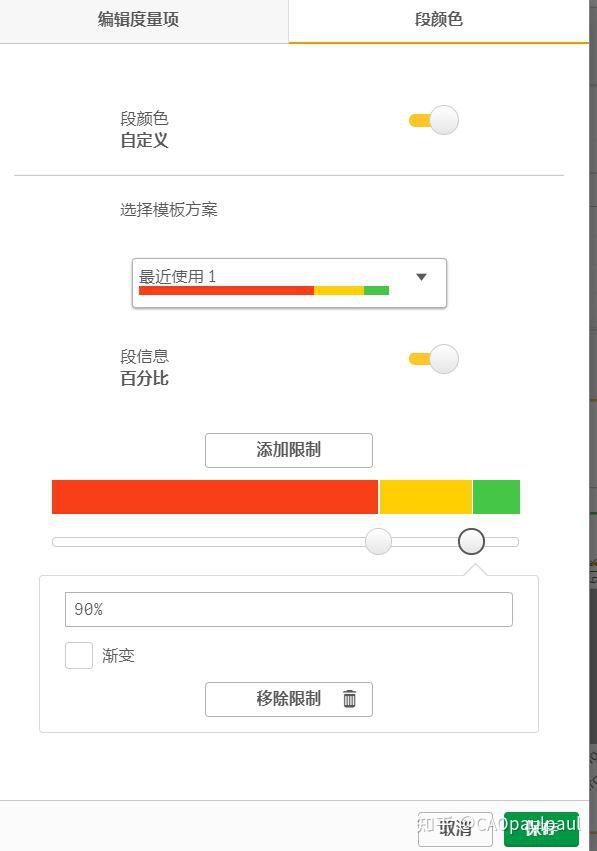The width and height of the screenshot is (597, 851).
Task: Disable the 段颜色 custom toggle
Action: pos(432,119)
